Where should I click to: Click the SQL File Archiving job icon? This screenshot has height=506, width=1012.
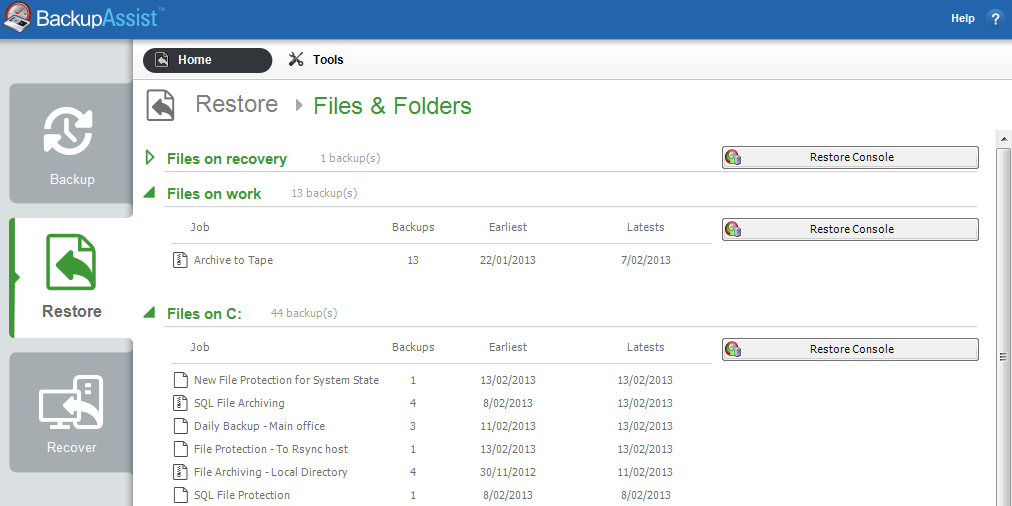tap(180, 403)
